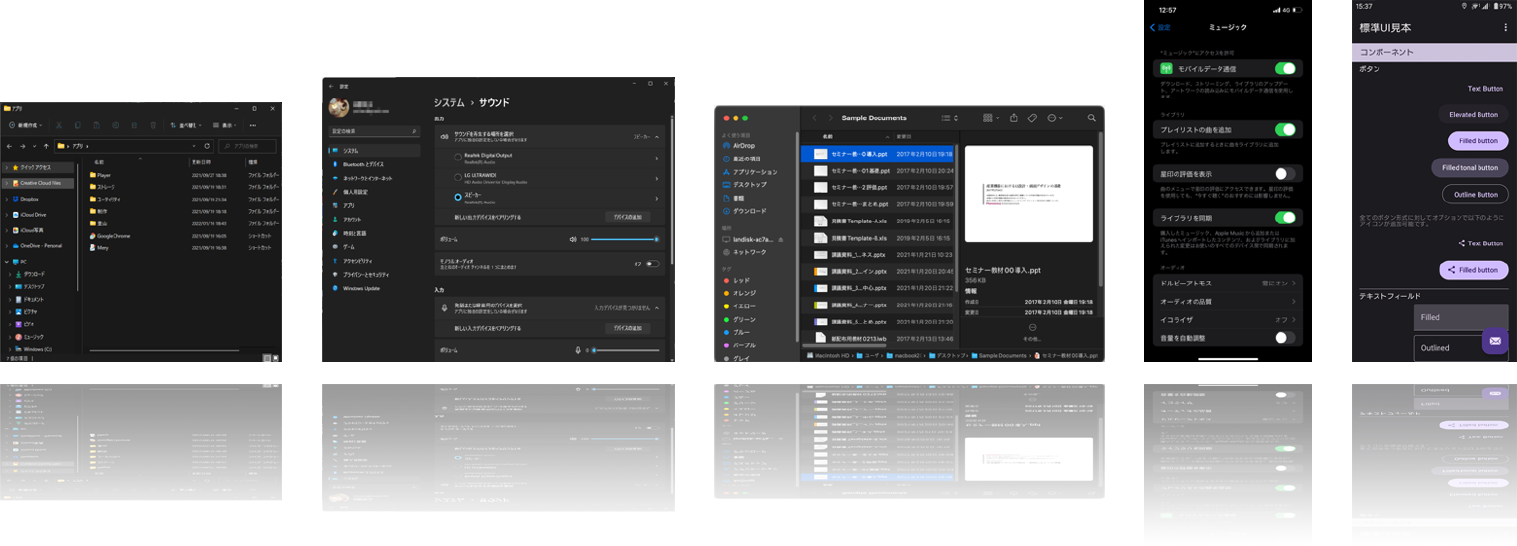
Task: Click the cut scissors icon in Explorer toolbar
Action: 59,125
